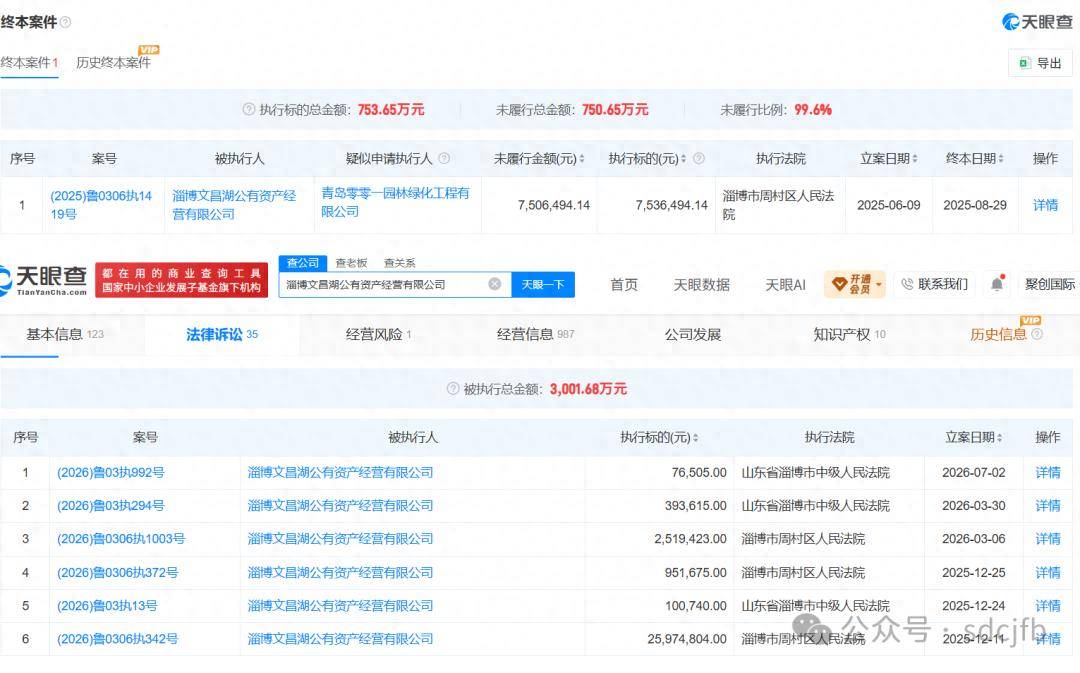Click the 聚创国际 account label
Viewport: 1080px width, 673px height.
(x=1050, y=284)
